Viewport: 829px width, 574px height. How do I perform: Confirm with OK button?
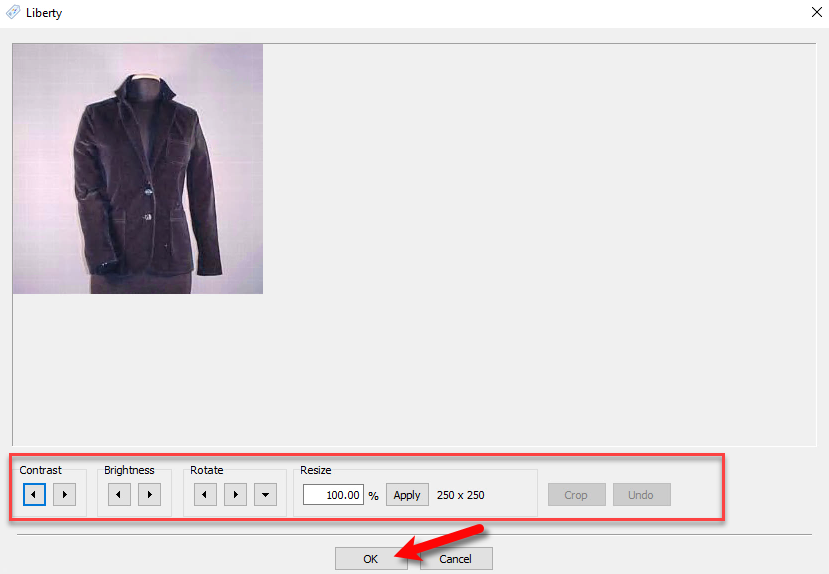[371, 559]
